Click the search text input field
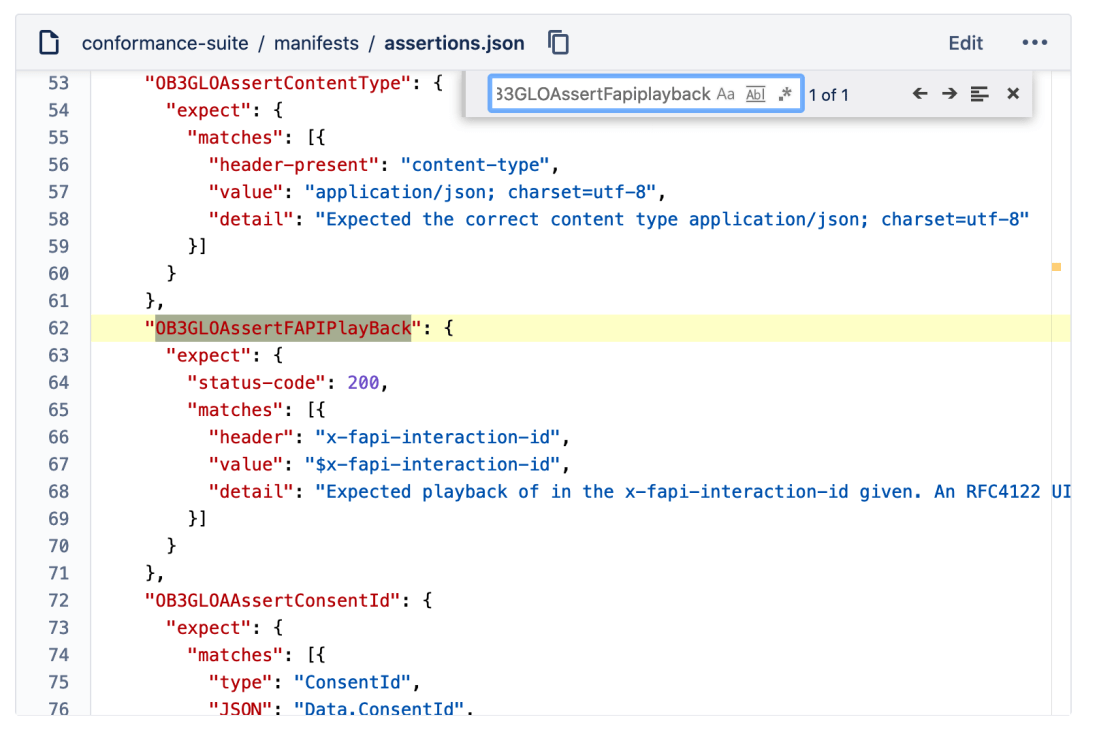 pos(602,94)
